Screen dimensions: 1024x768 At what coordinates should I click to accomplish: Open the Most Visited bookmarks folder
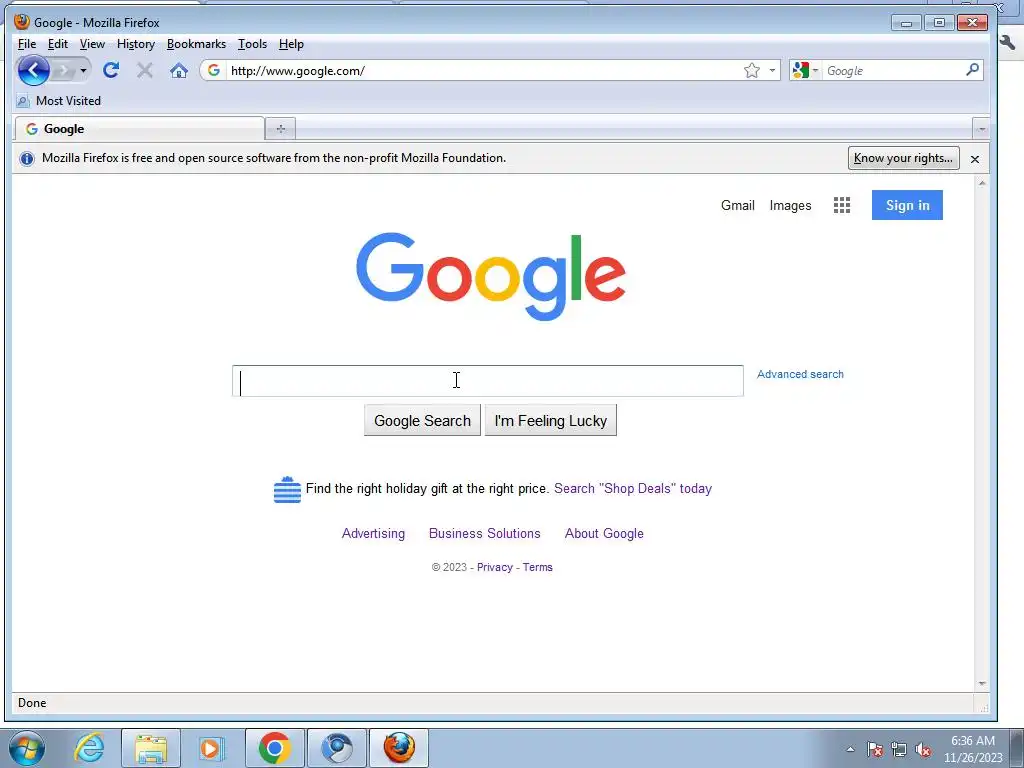(59, 101)
